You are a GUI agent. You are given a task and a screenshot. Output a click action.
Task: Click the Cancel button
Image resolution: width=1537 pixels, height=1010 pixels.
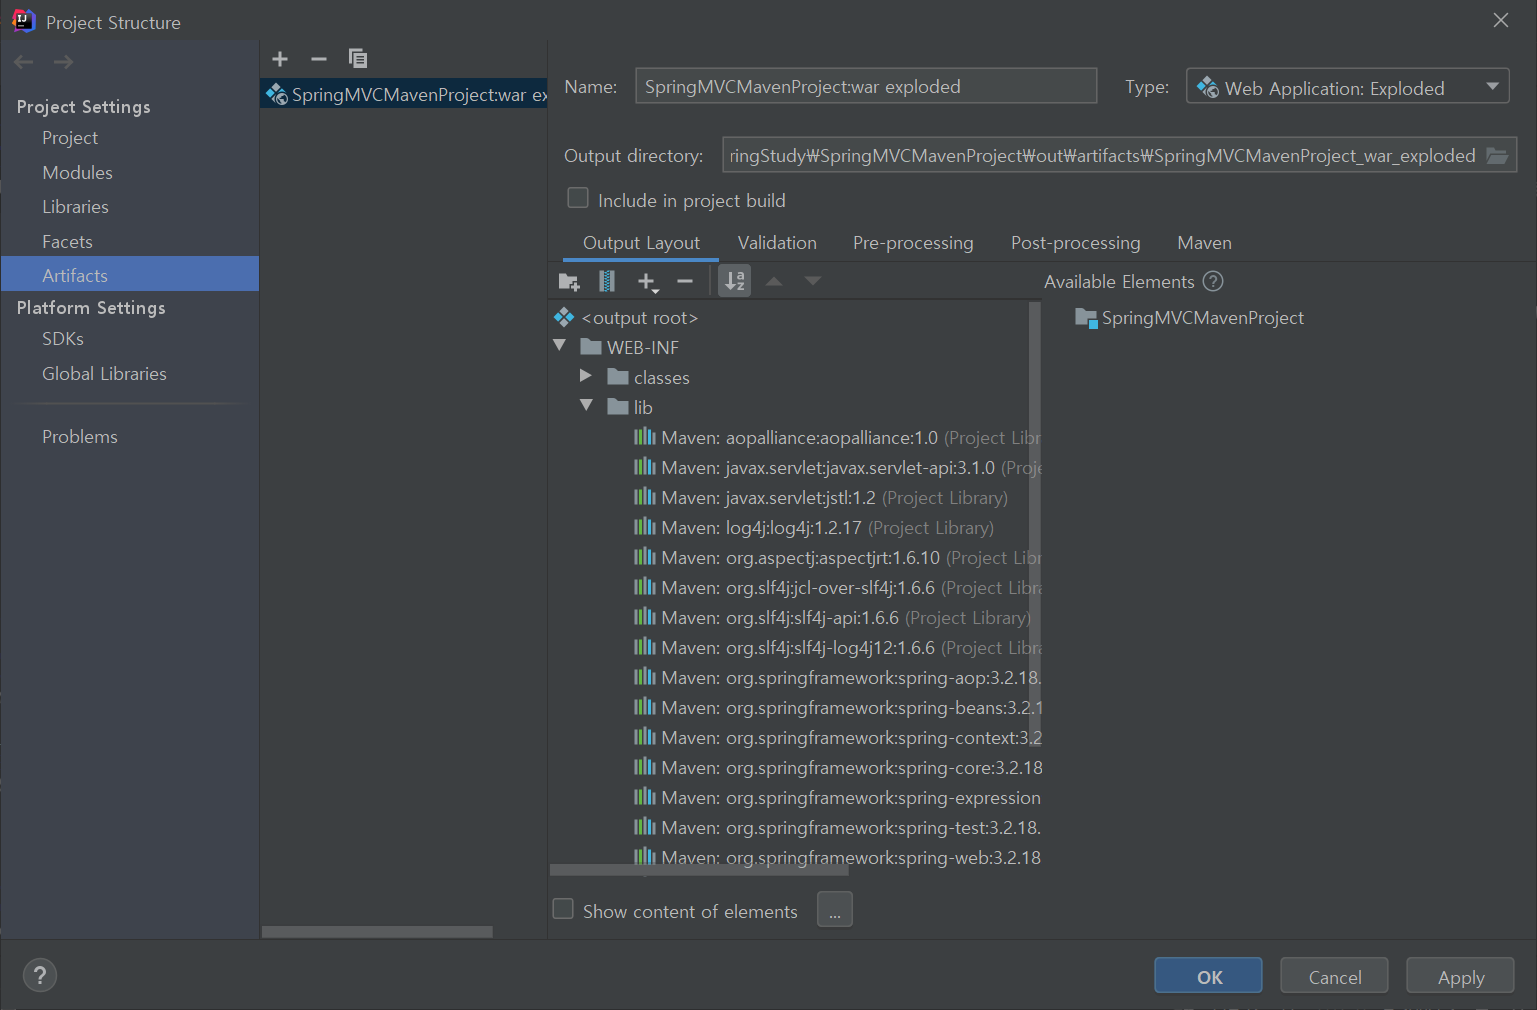1334,976
